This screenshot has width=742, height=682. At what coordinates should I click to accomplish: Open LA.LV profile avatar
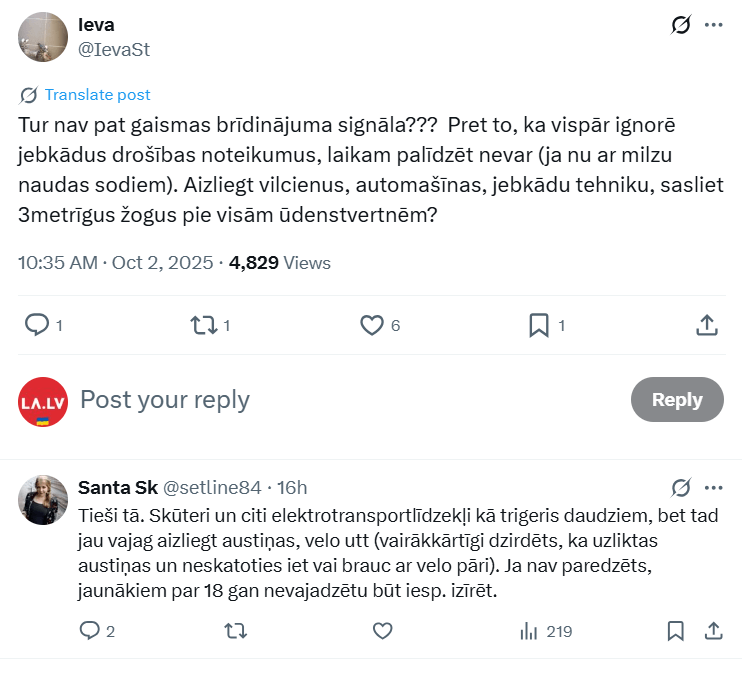click(43, 402)
